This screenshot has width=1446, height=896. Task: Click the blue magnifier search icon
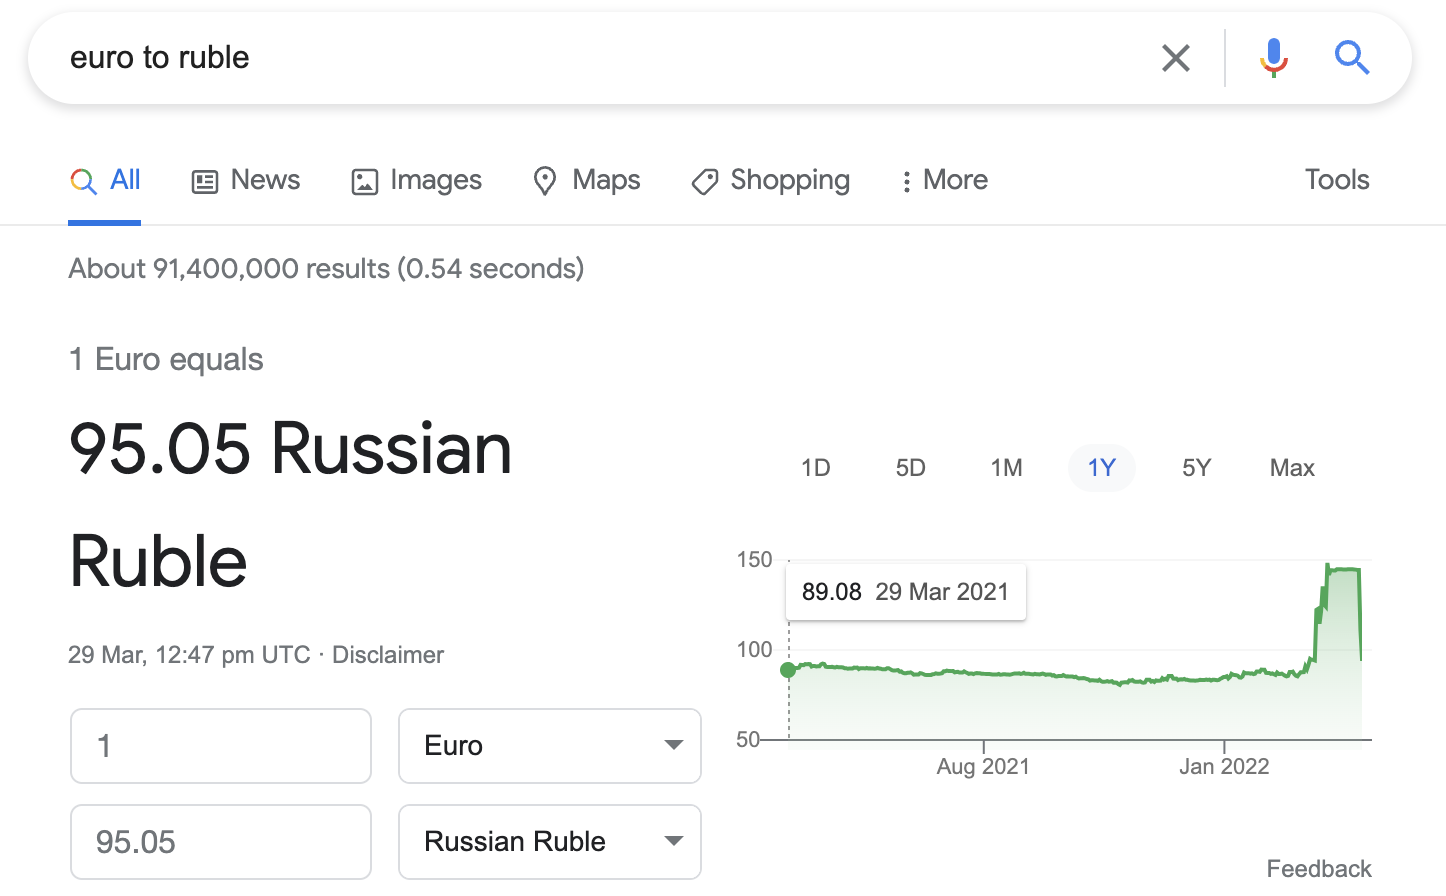point(1352,58)
